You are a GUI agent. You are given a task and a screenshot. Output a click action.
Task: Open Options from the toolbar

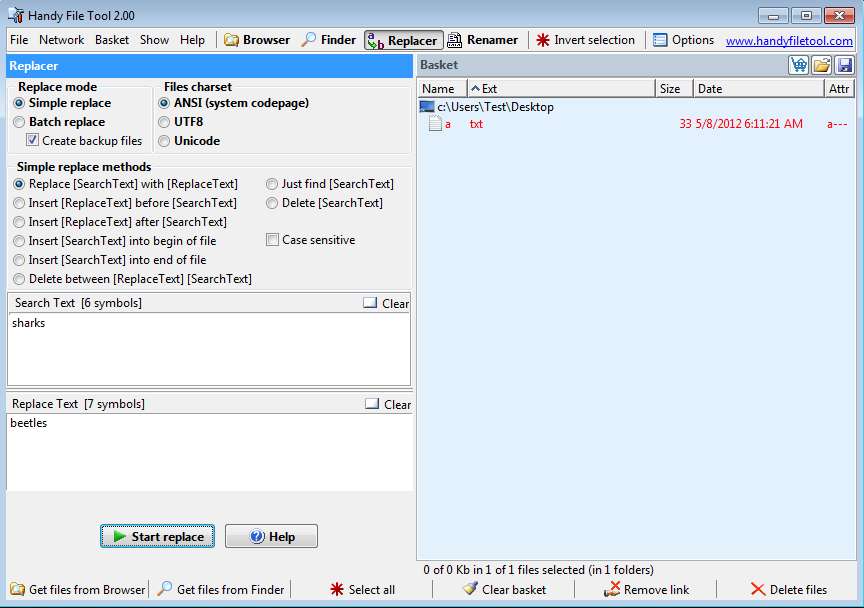(683, 40)
